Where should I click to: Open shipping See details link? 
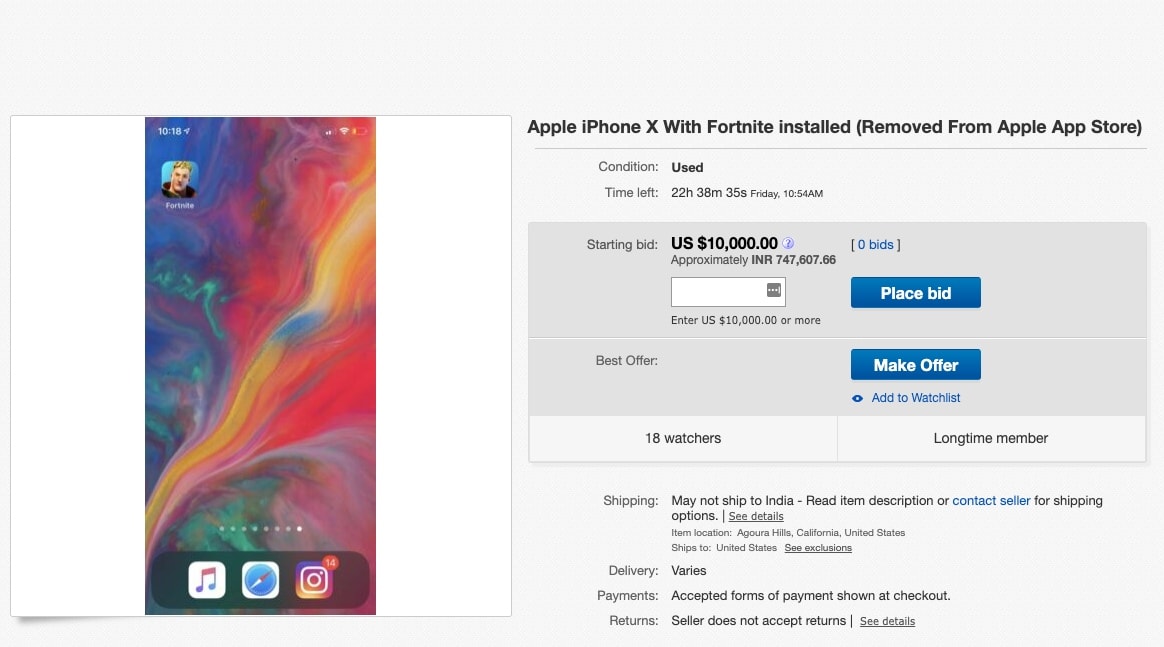click(x=756, y=517)
